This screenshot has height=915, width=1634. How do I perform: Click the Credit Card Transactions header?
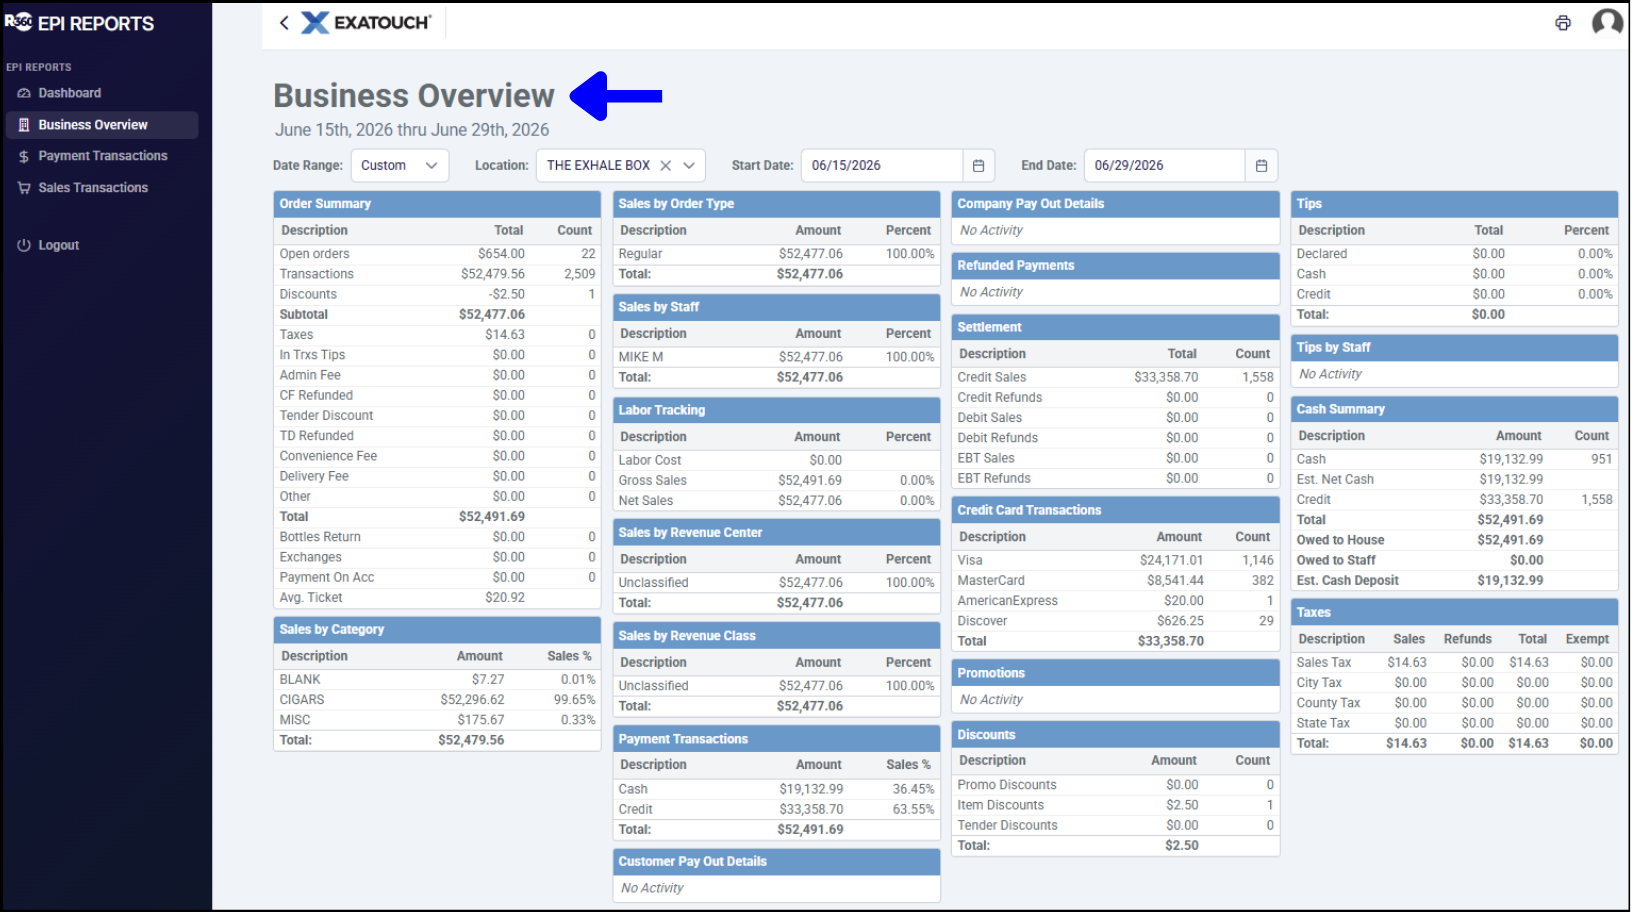pos(1116,510)
